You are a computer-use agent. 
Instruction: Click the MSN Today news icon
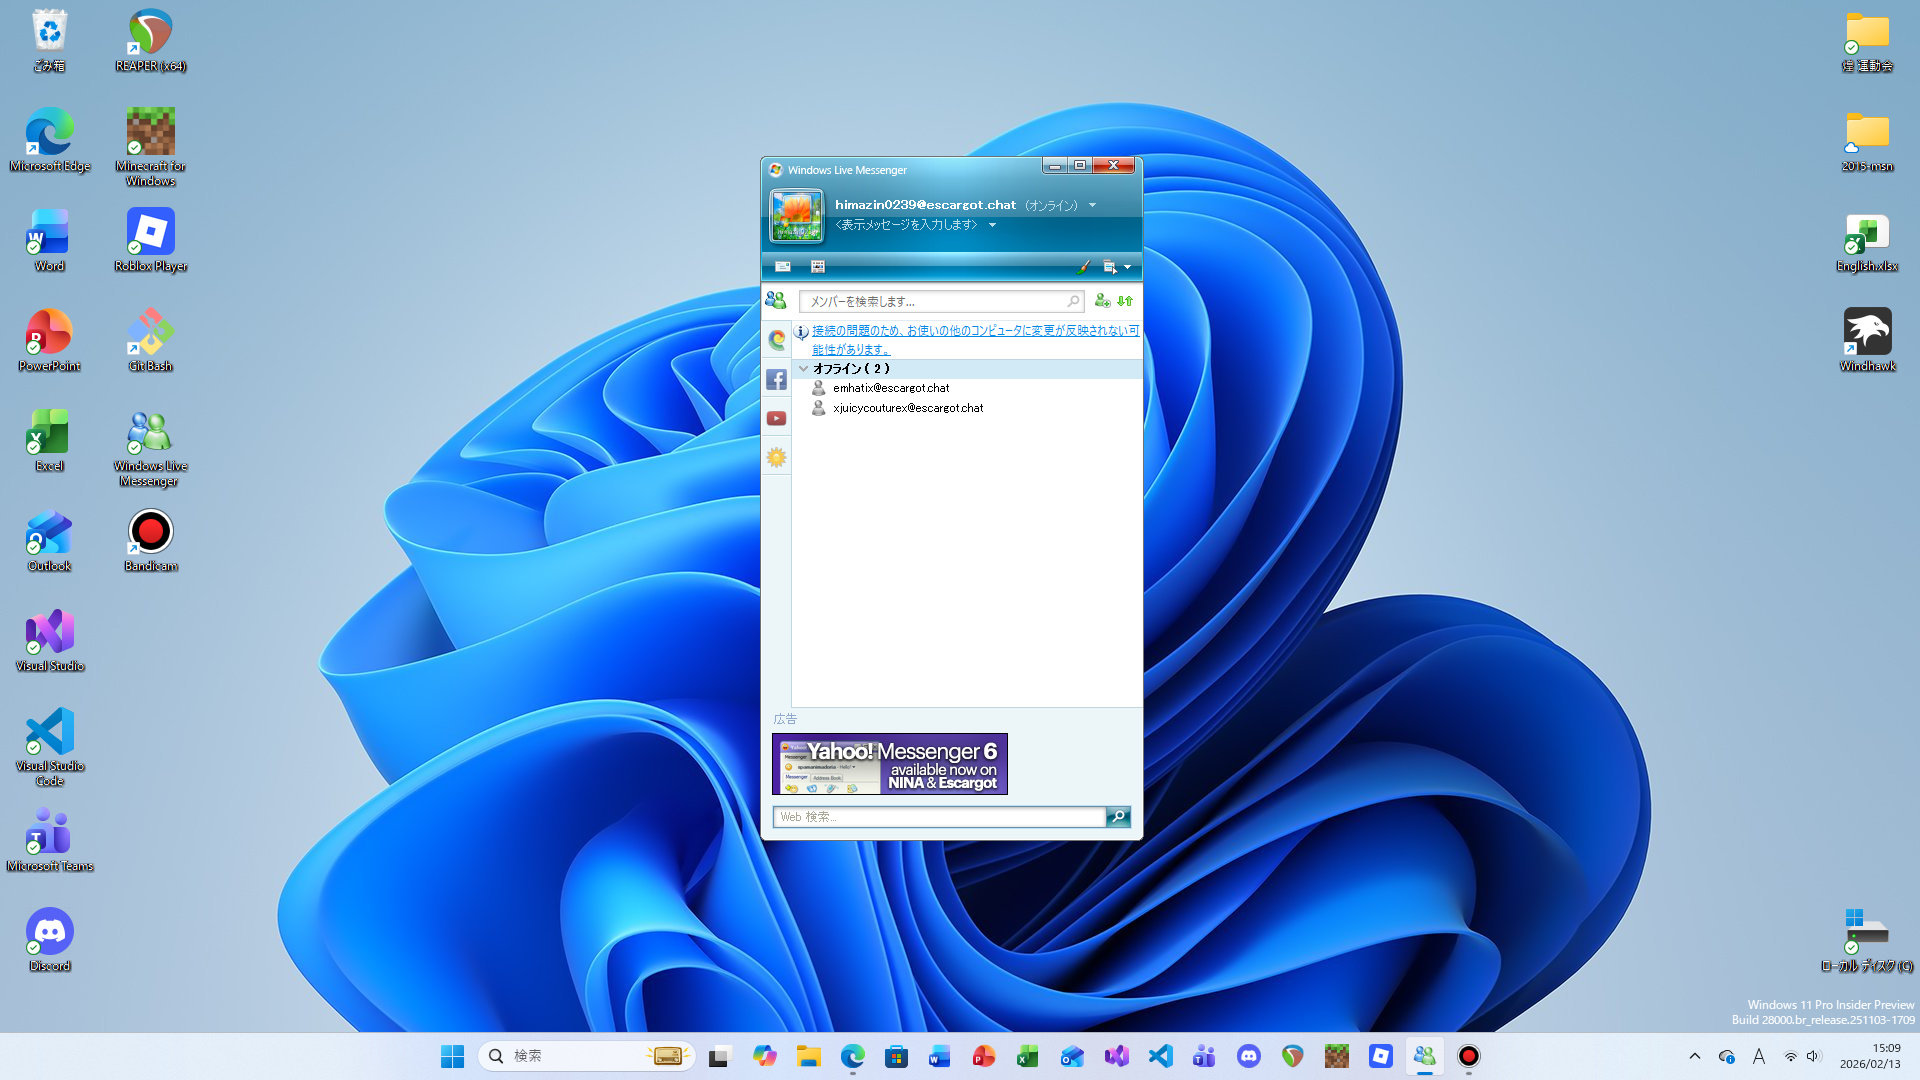[818, 267]
